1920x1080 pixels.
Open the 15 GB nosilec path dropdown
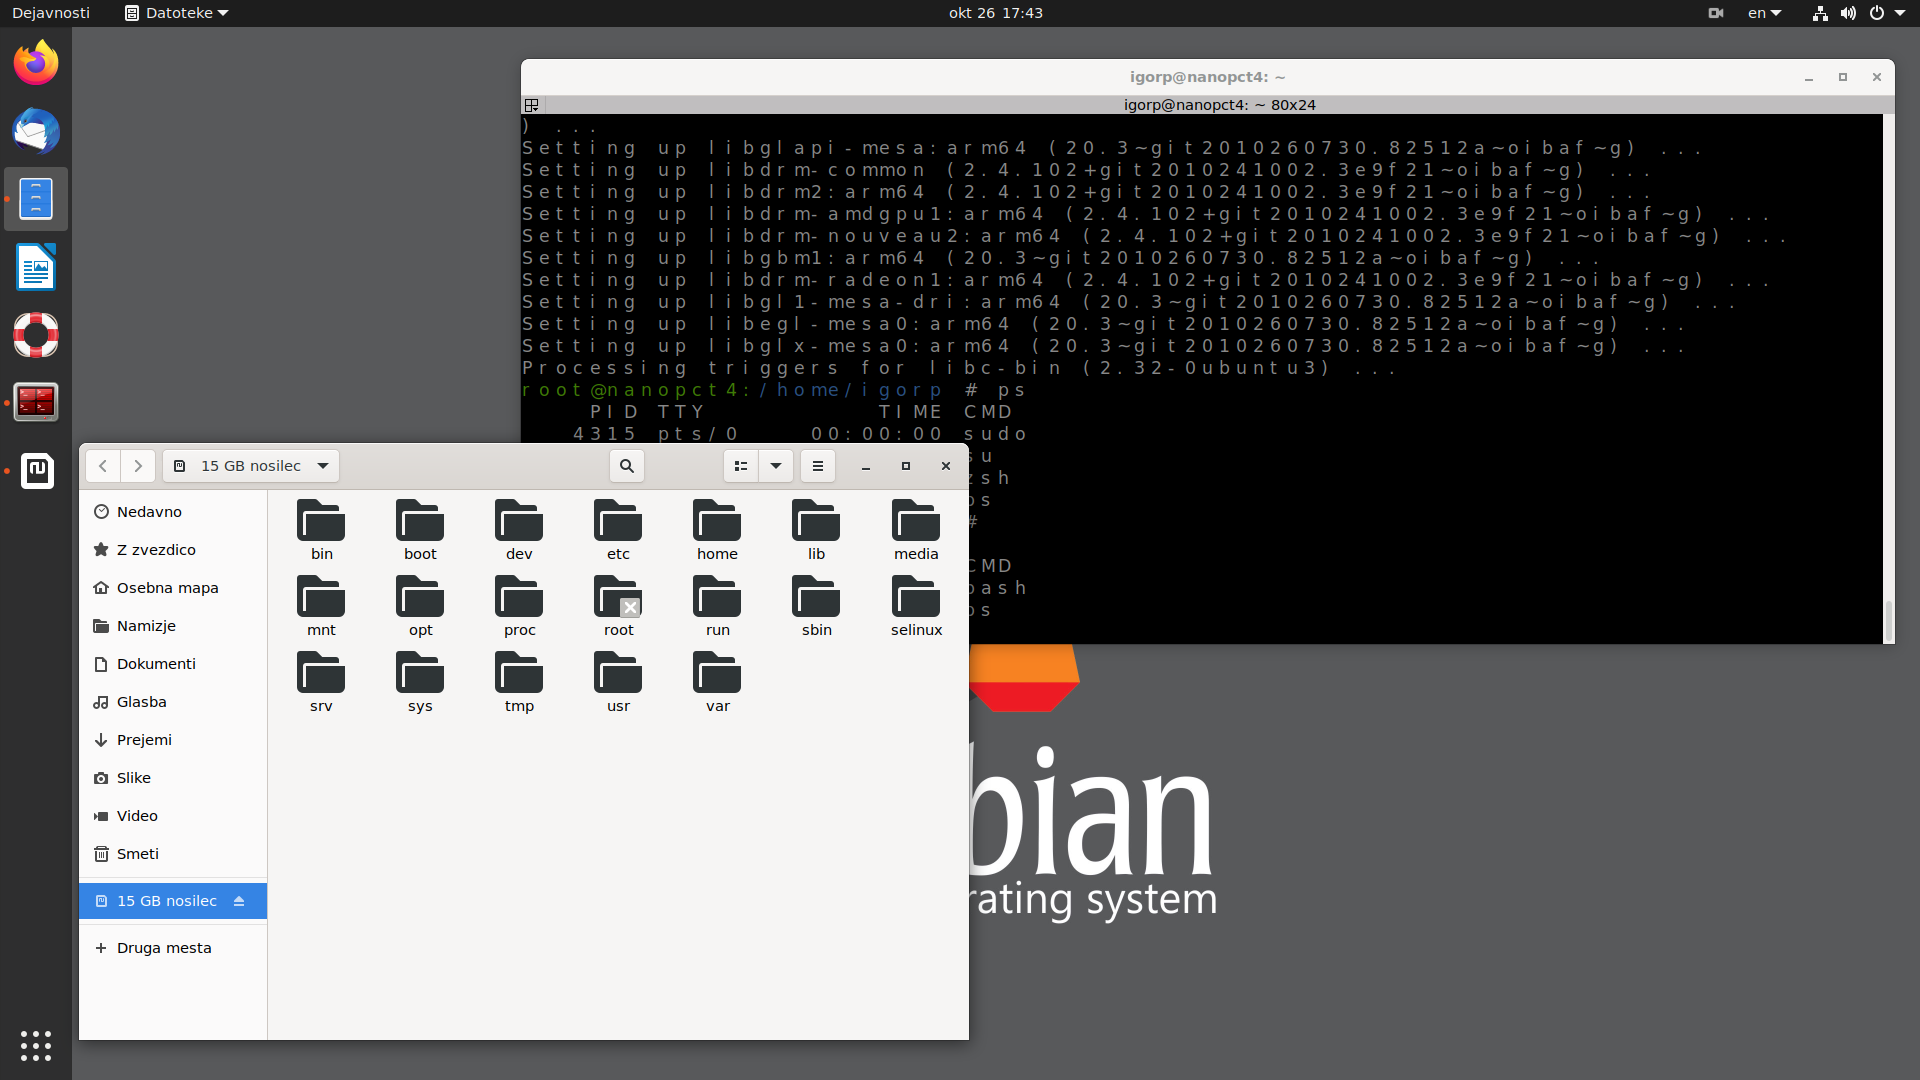252,466
